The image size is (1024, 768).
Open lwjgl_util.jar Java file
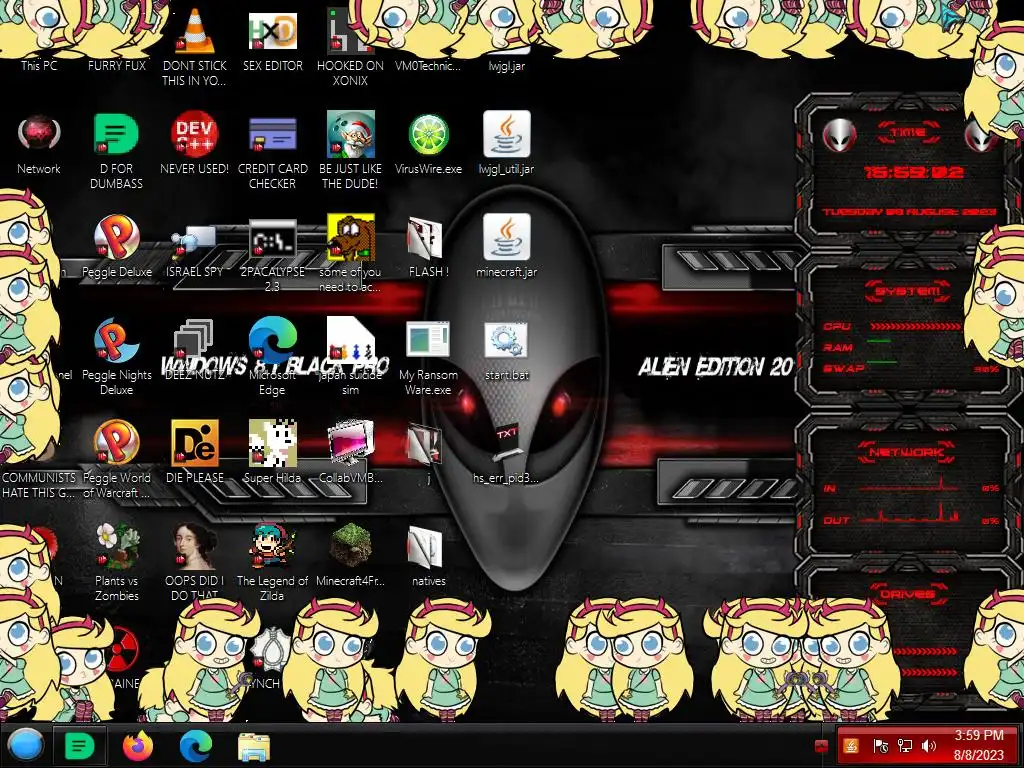click(x=507, y=134)
